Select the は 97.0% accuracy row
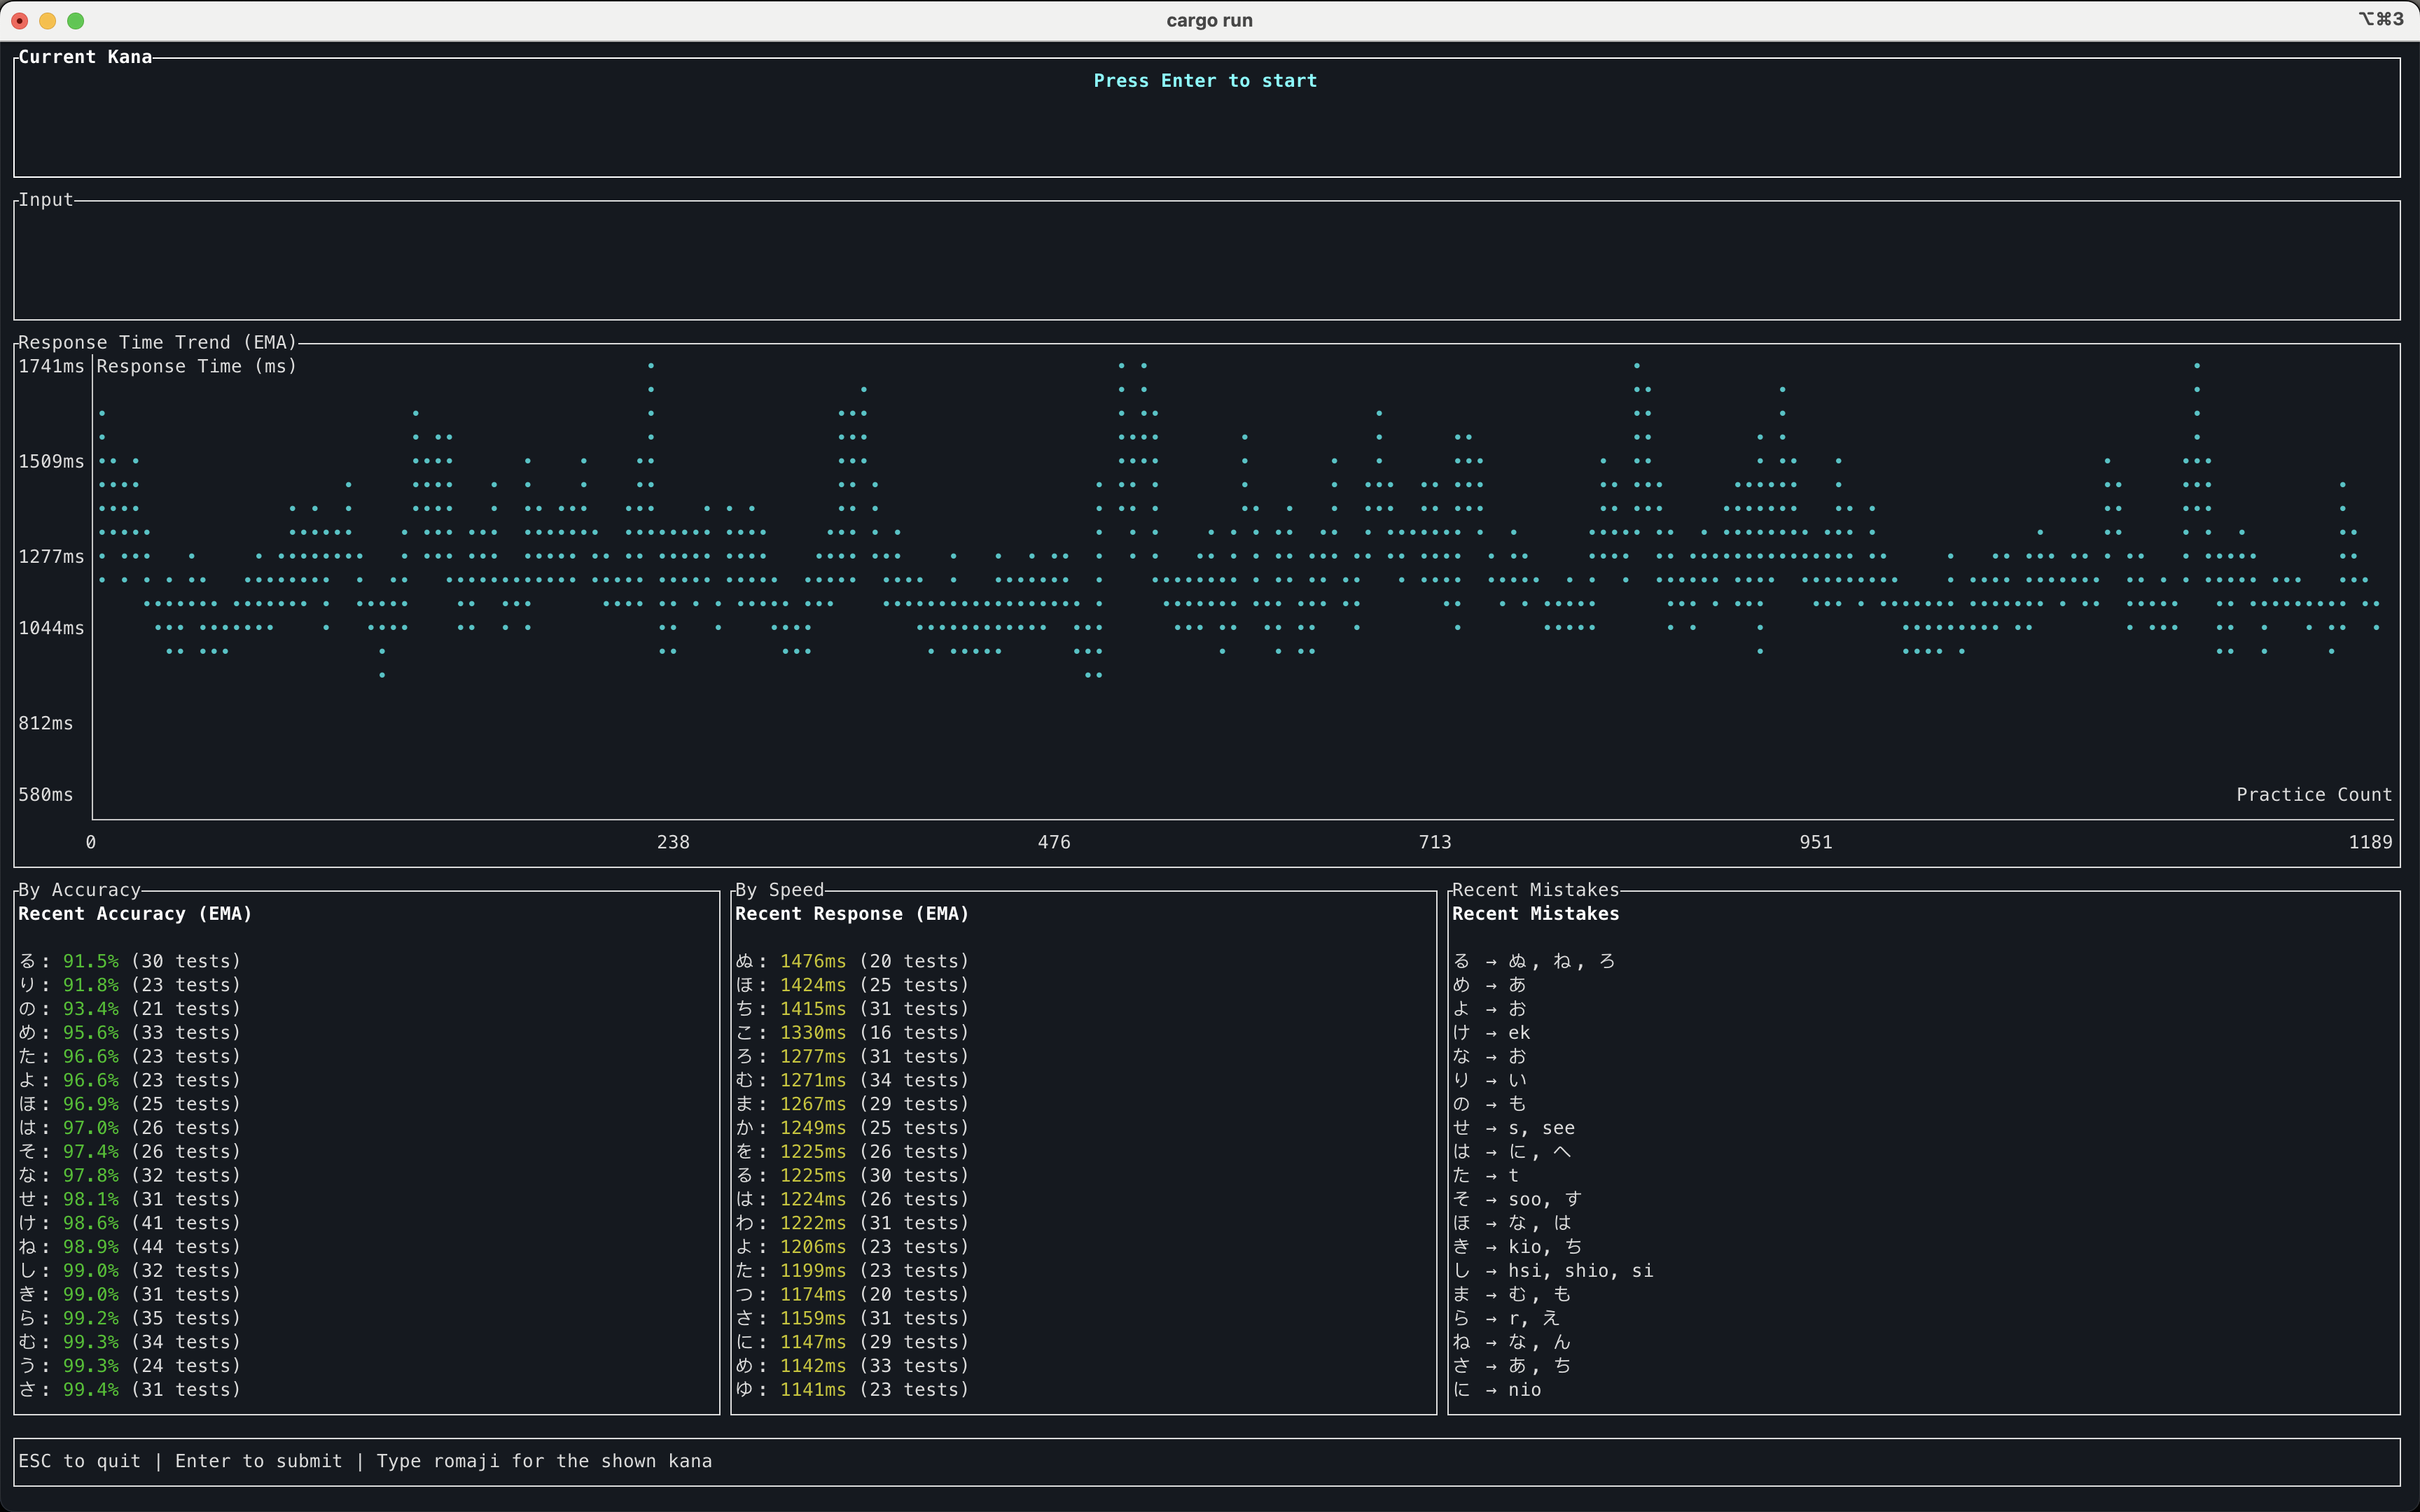 coord(130,1128)
